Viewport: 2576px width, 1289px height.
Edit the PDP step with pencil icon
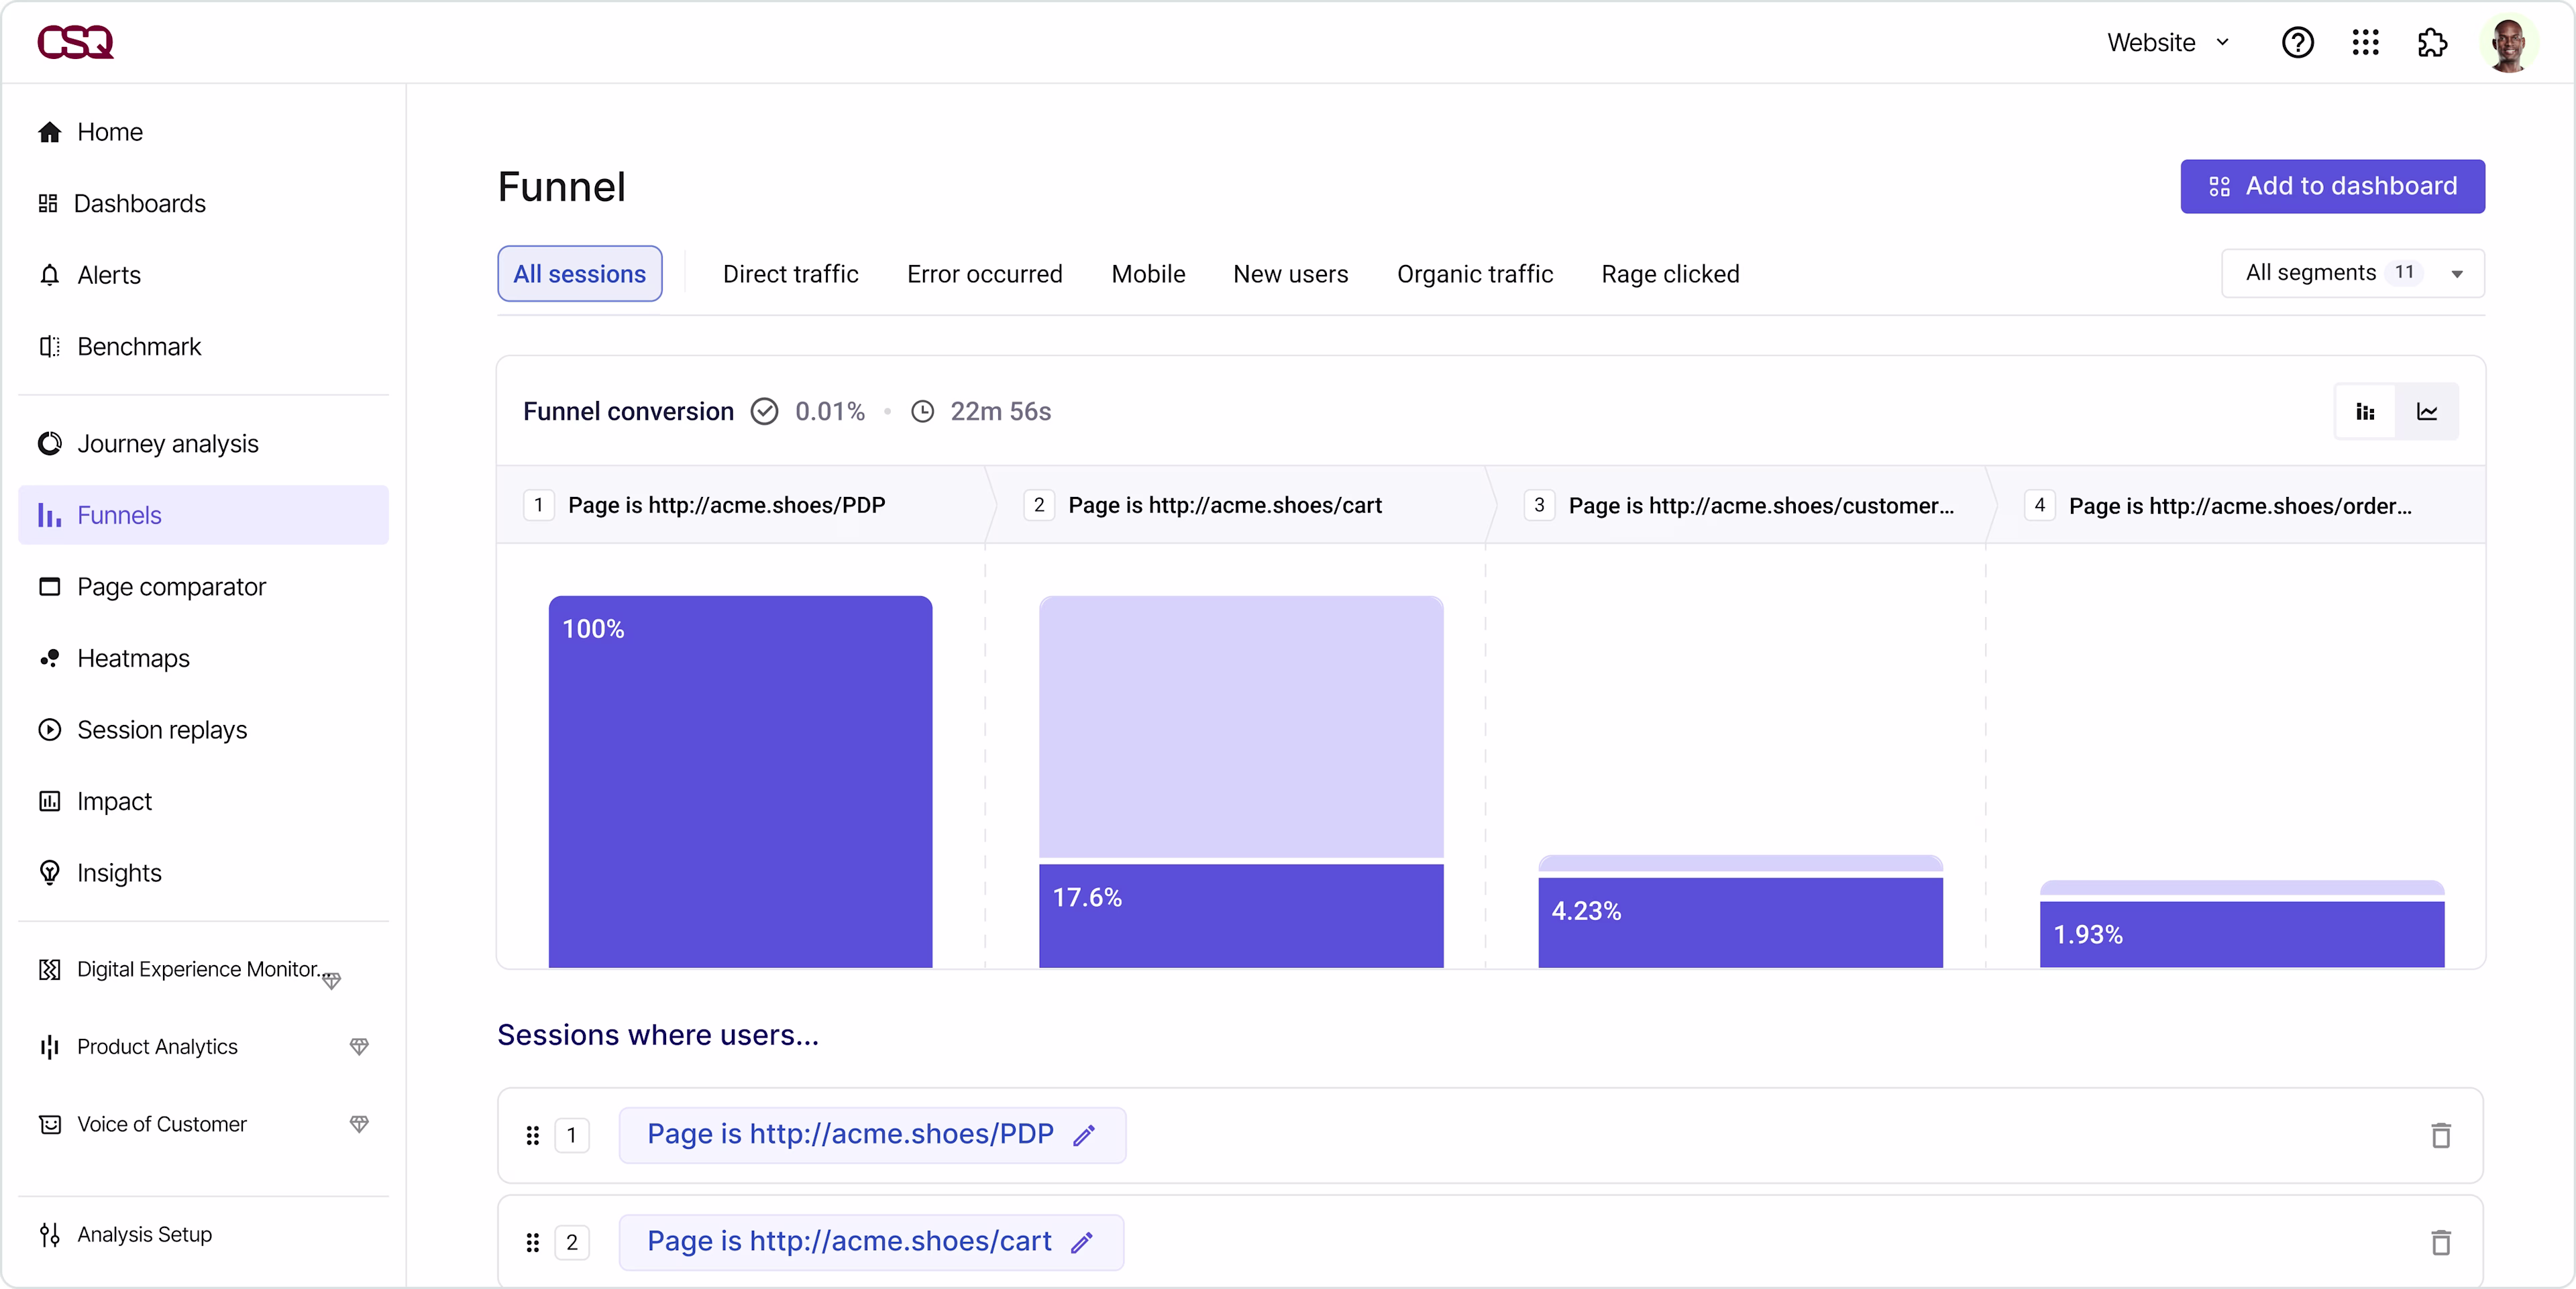(1084, 1135)
